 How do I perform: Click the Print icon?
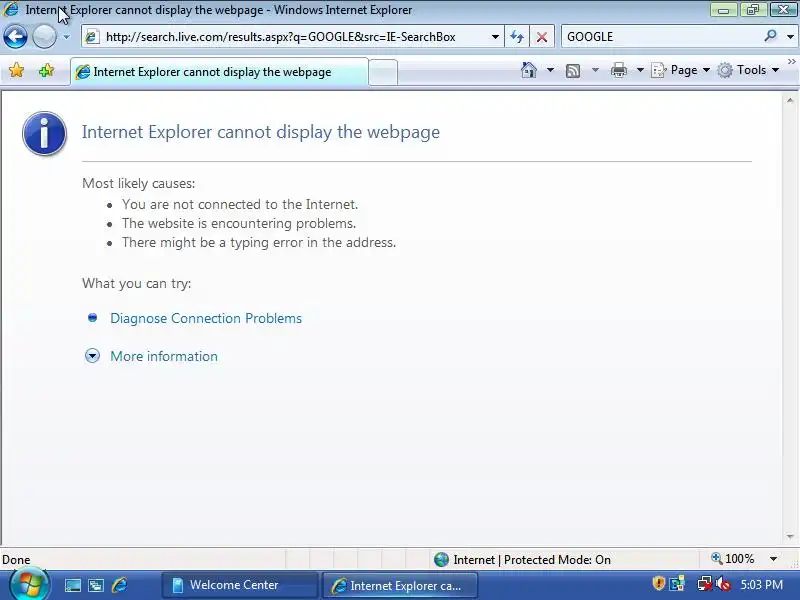click(618, 70)
